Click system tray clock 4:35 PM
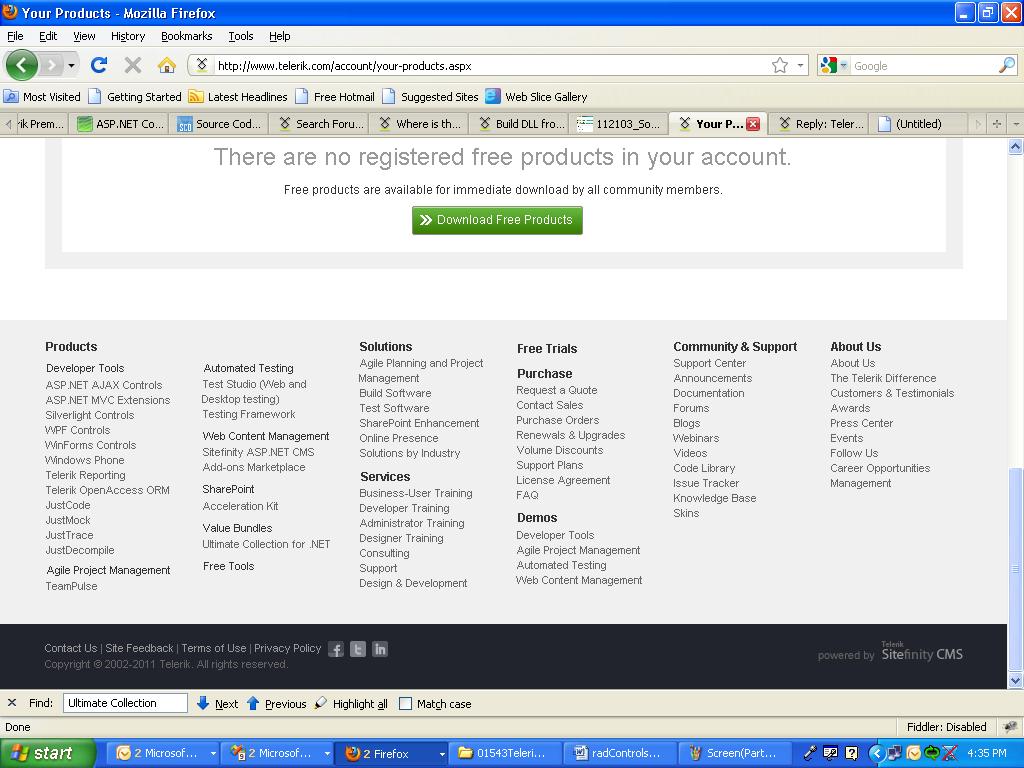This screenshot has height=768, width=1024. (987, 753)
